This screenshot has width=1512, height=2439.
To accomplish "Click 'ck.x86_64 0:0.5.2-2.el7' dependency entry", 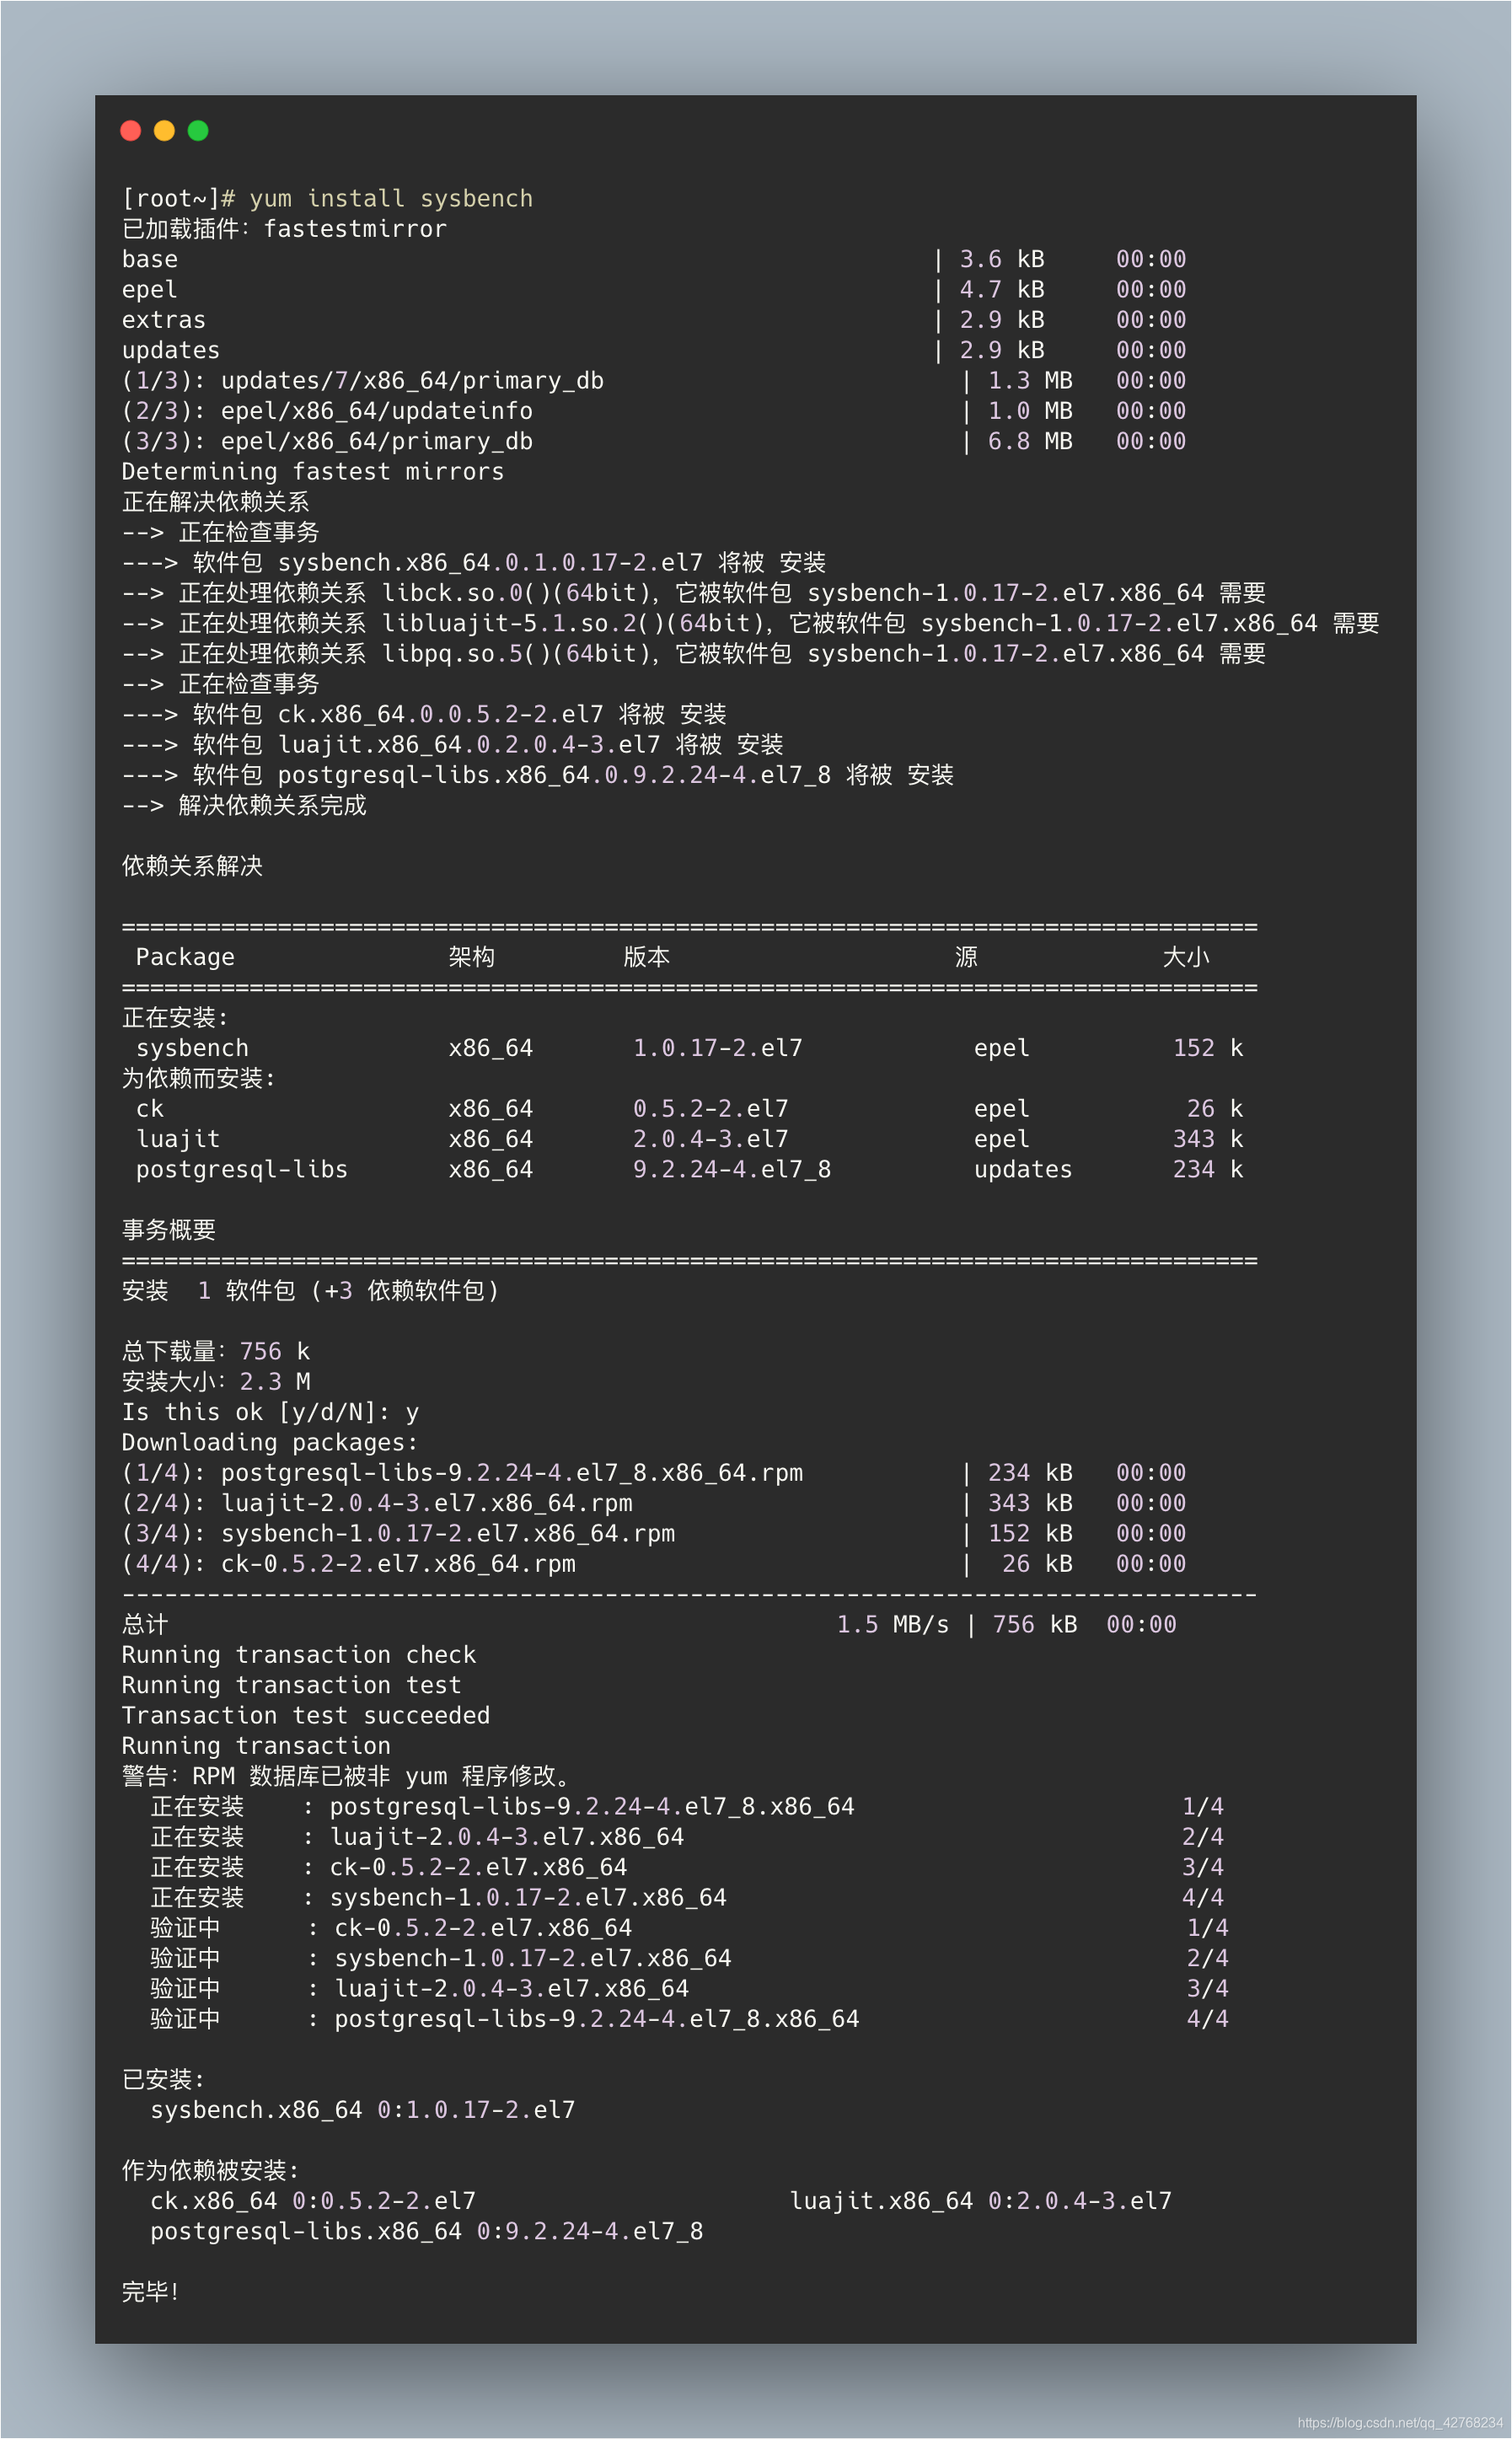I will click(x=313, y=2201).
